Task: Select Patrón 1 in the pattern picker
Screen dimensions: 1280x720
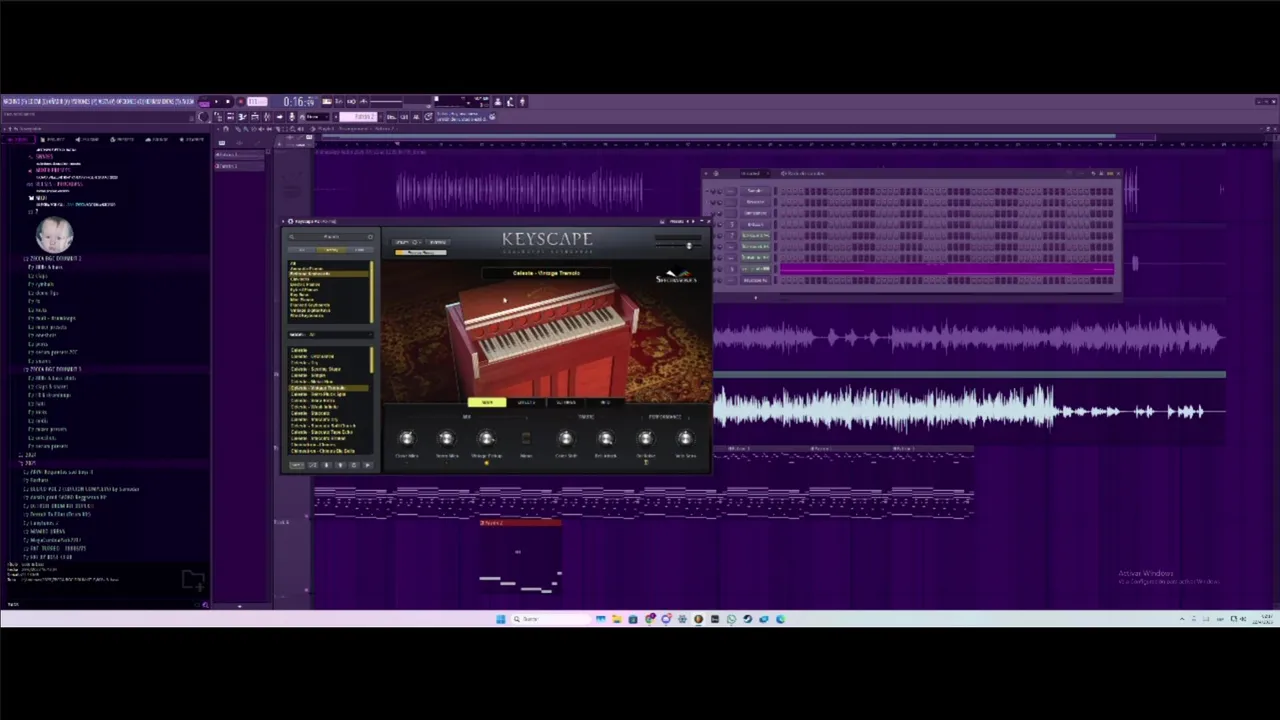Action: [239, 155]
